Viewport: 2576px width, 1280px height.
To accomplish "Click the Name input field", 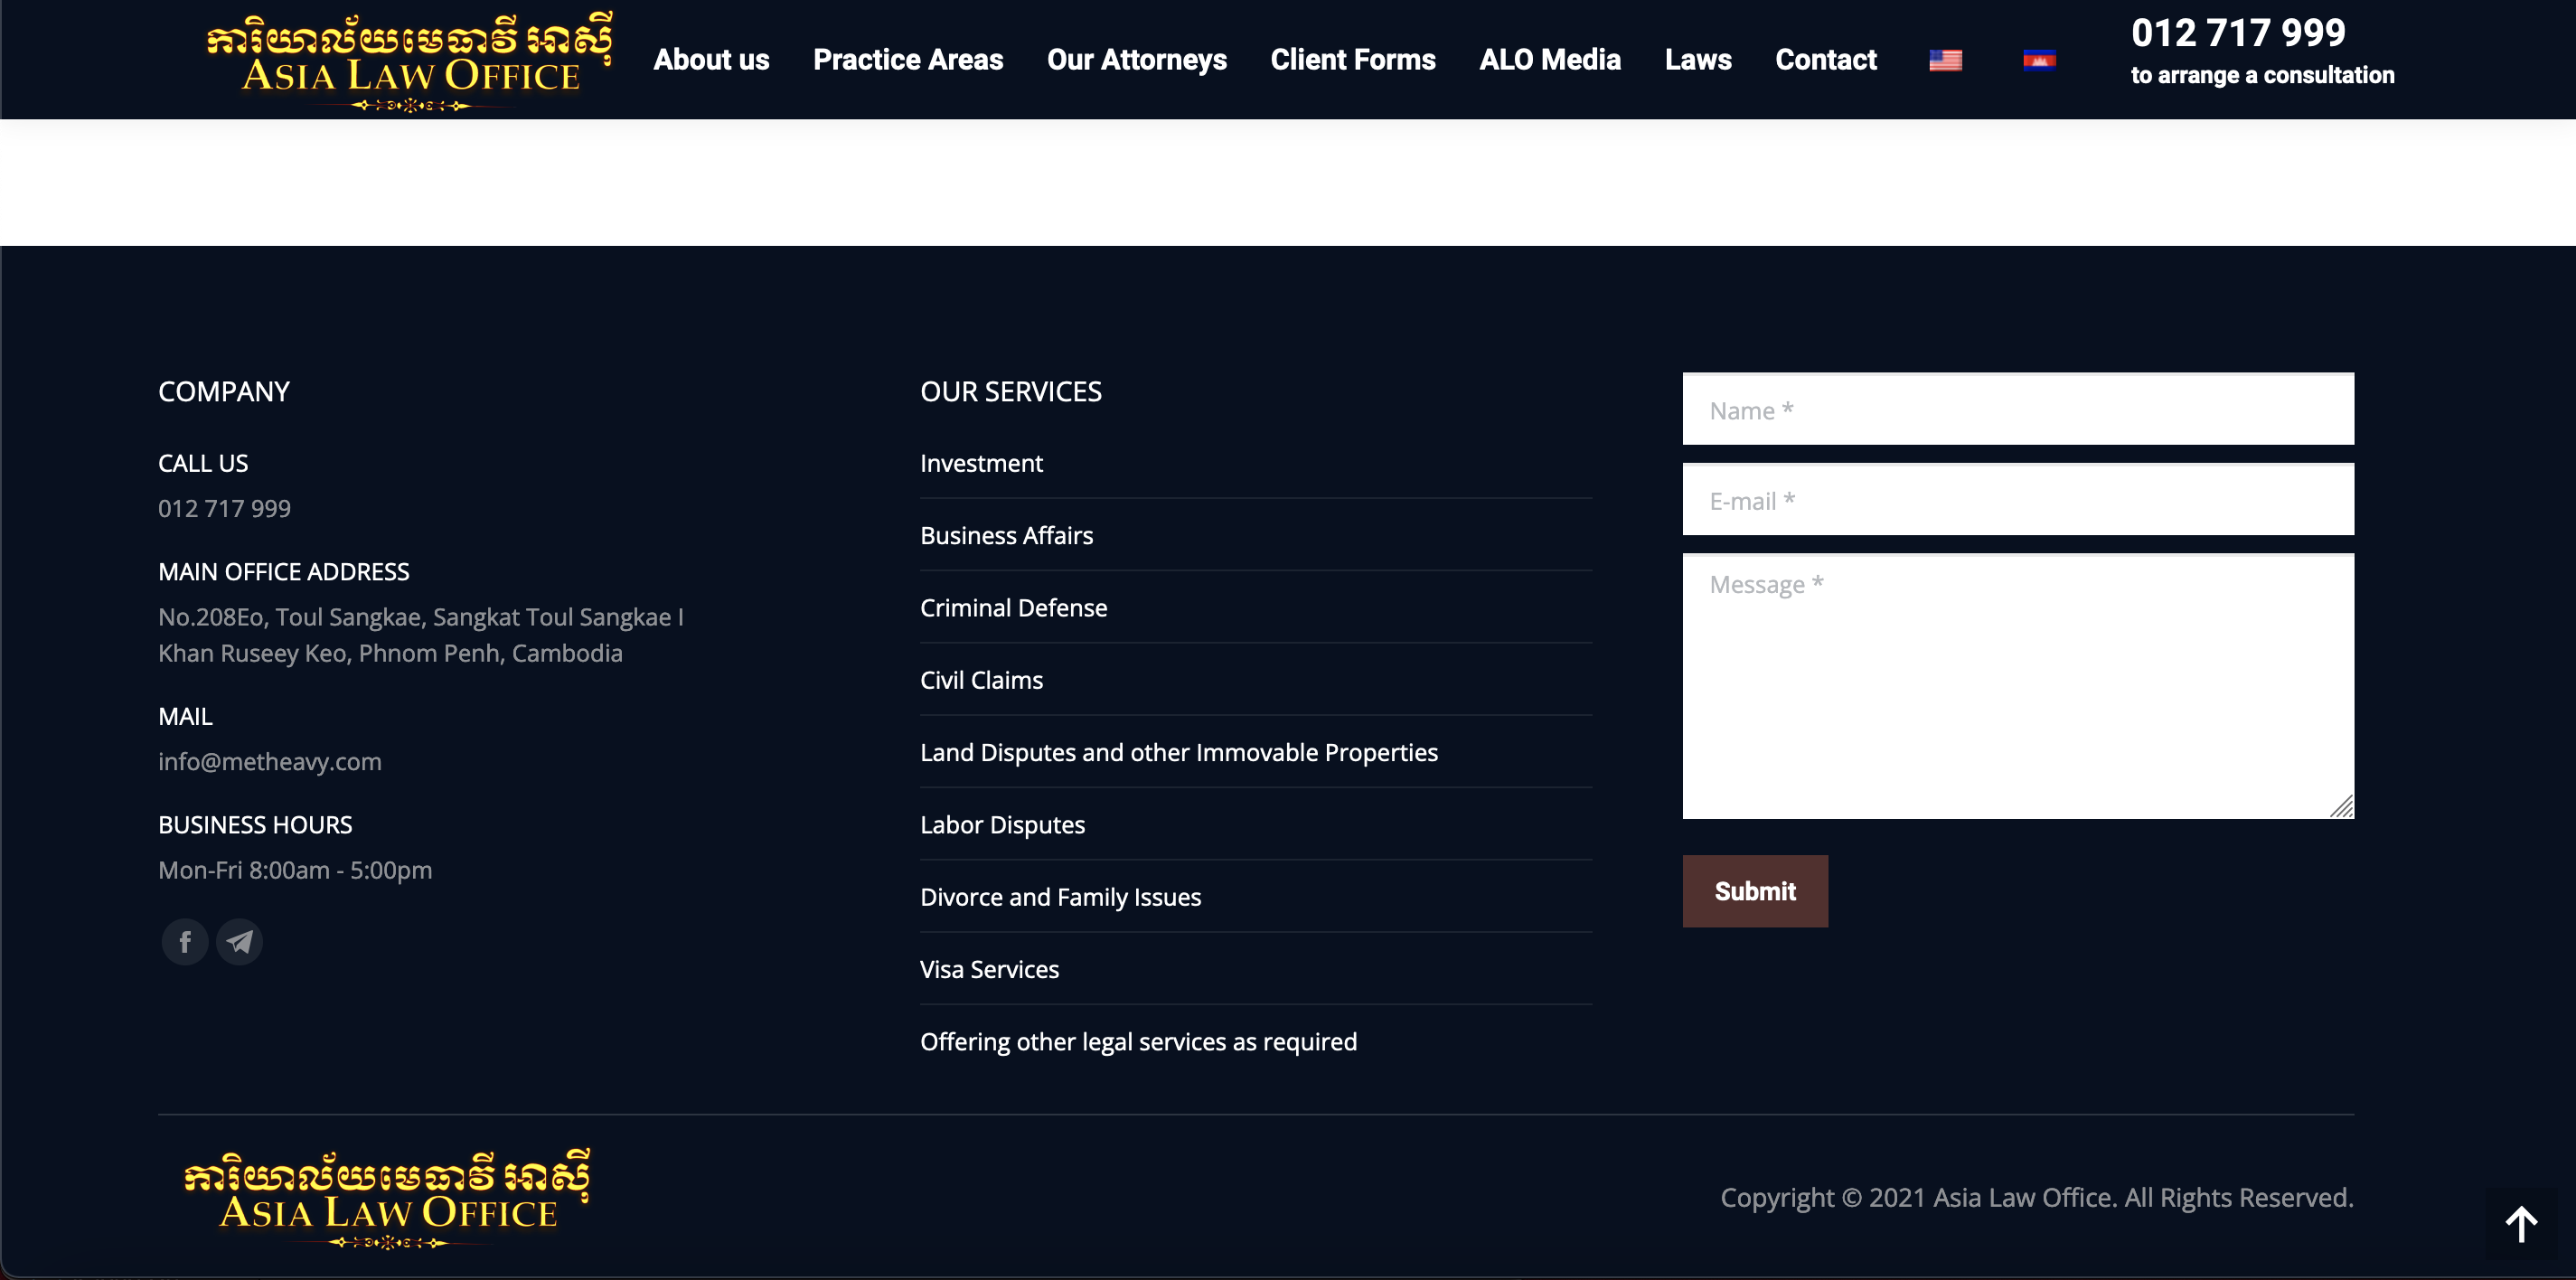I will click(x=2018, y=409).
